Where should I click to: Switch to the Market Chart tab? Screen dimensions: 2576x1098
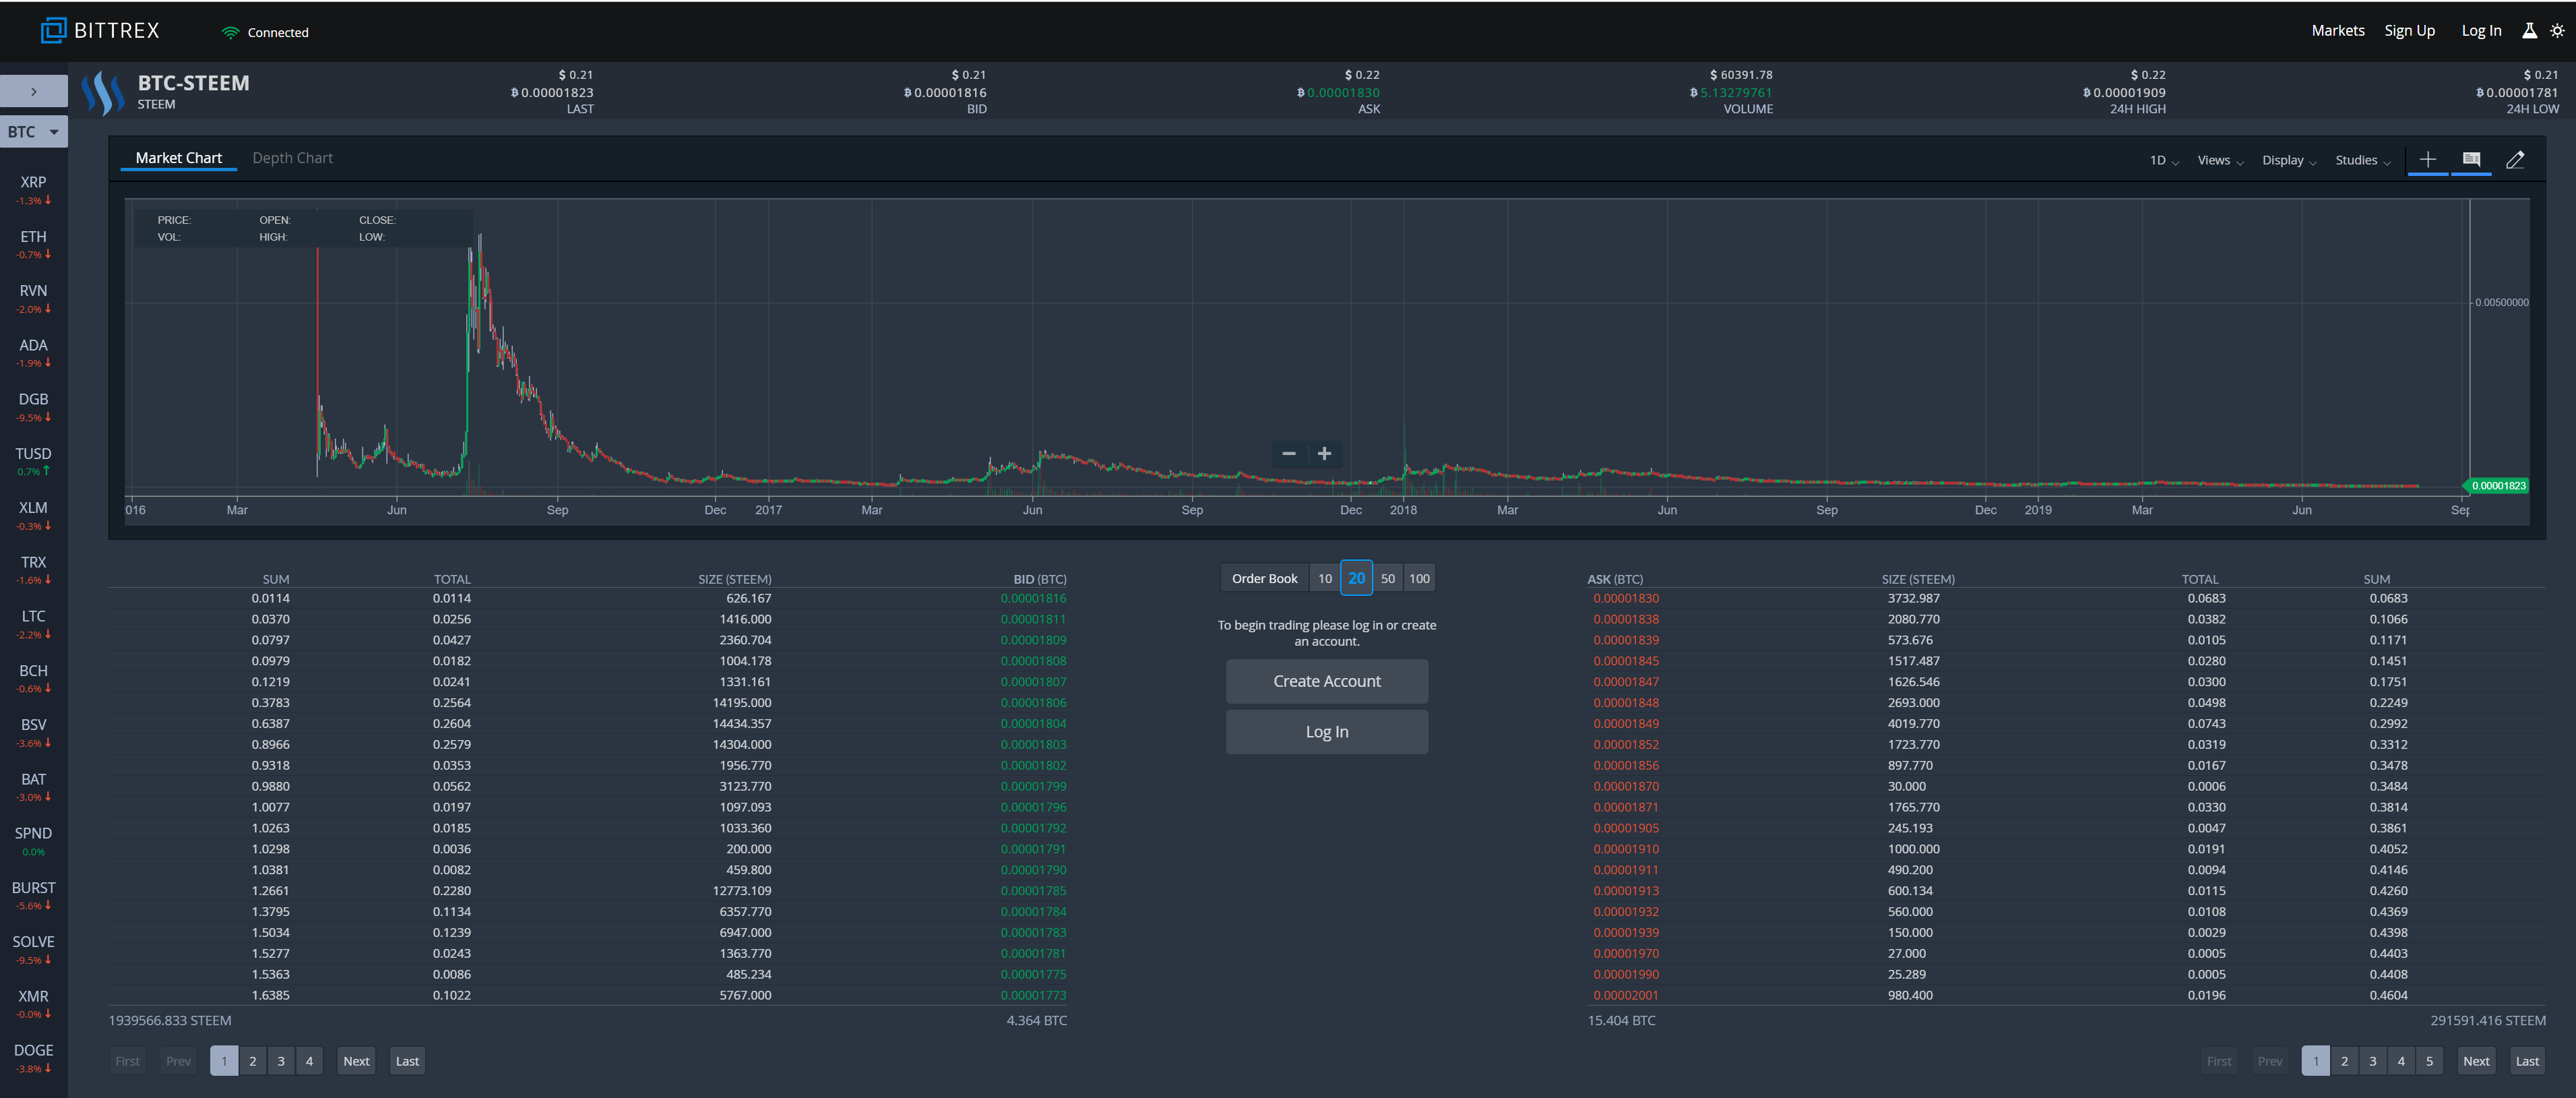click(x=178, y=158)
